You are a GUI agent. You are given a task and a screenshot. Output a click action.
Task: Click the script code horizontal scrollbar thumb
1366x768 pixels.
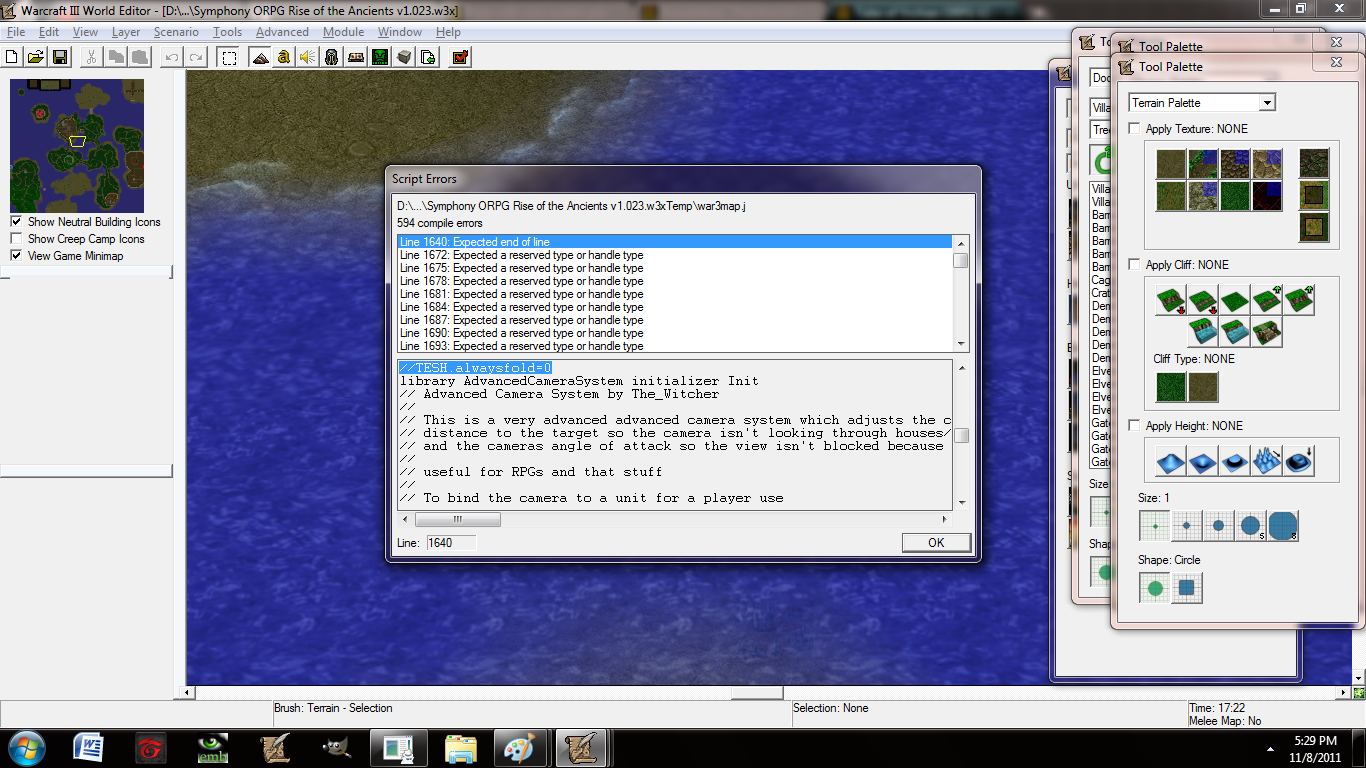(x=457, y=519)
